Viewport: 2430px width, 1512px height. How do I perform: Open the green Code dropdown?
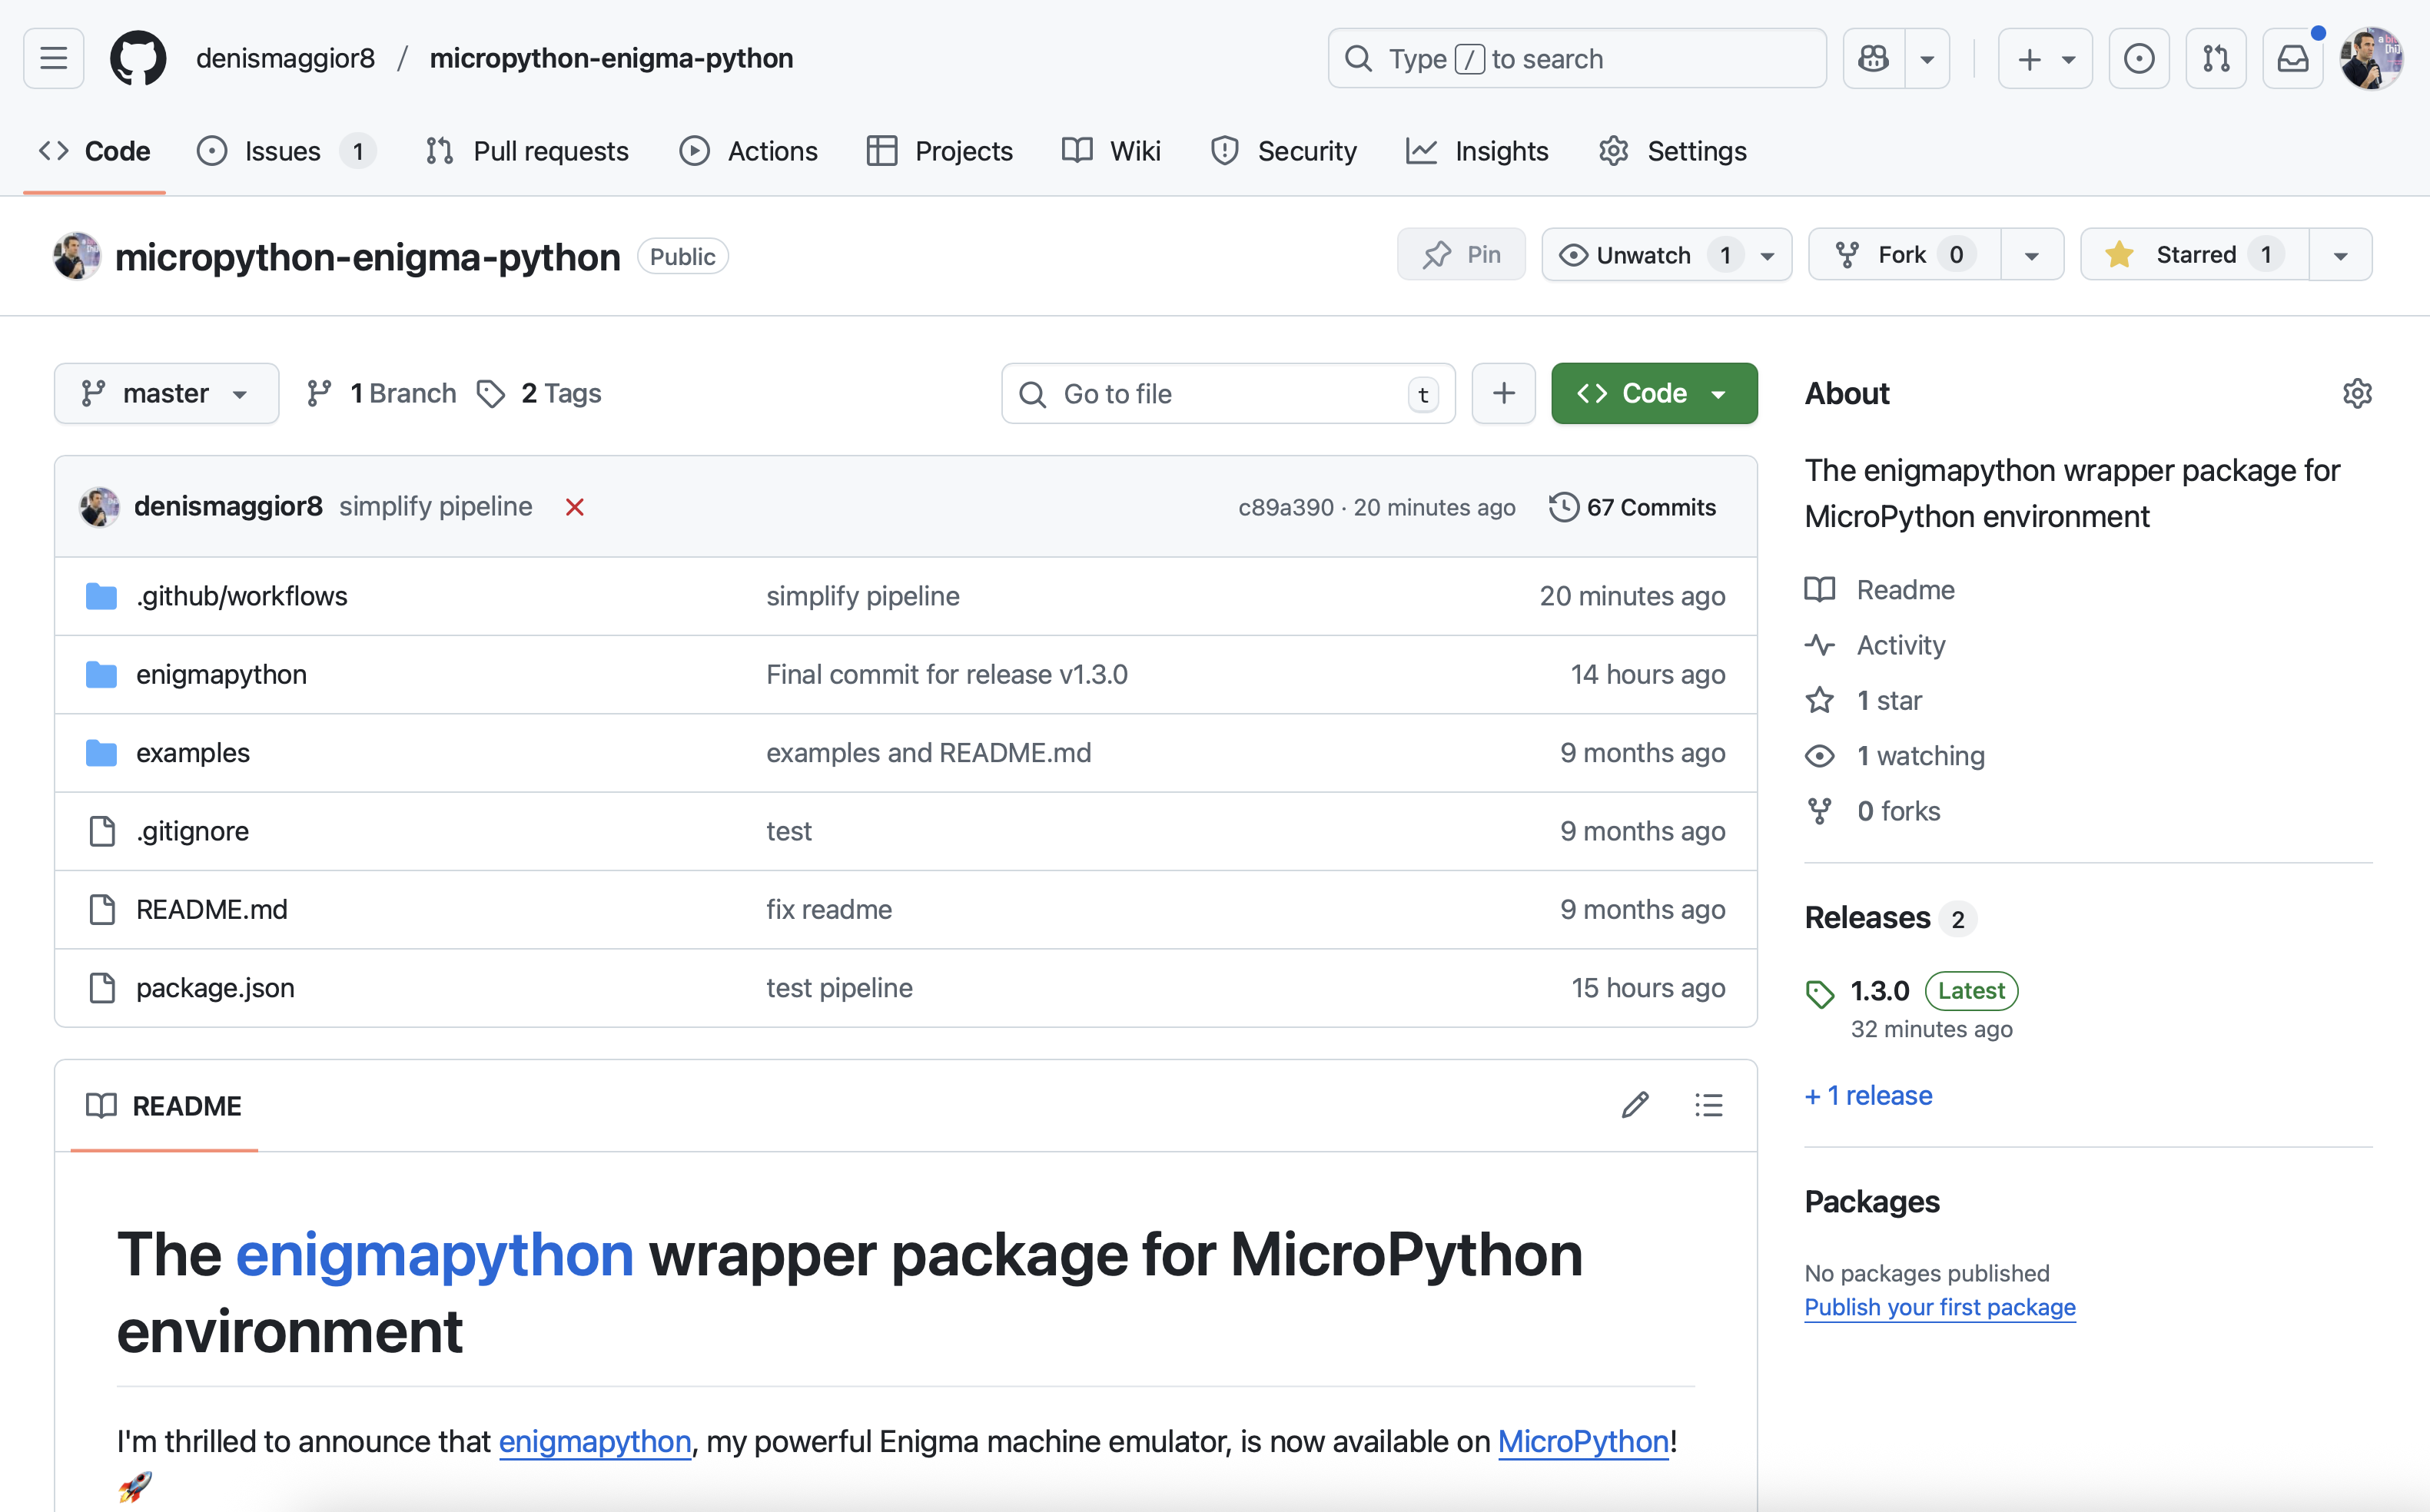tap(1653, 393)
